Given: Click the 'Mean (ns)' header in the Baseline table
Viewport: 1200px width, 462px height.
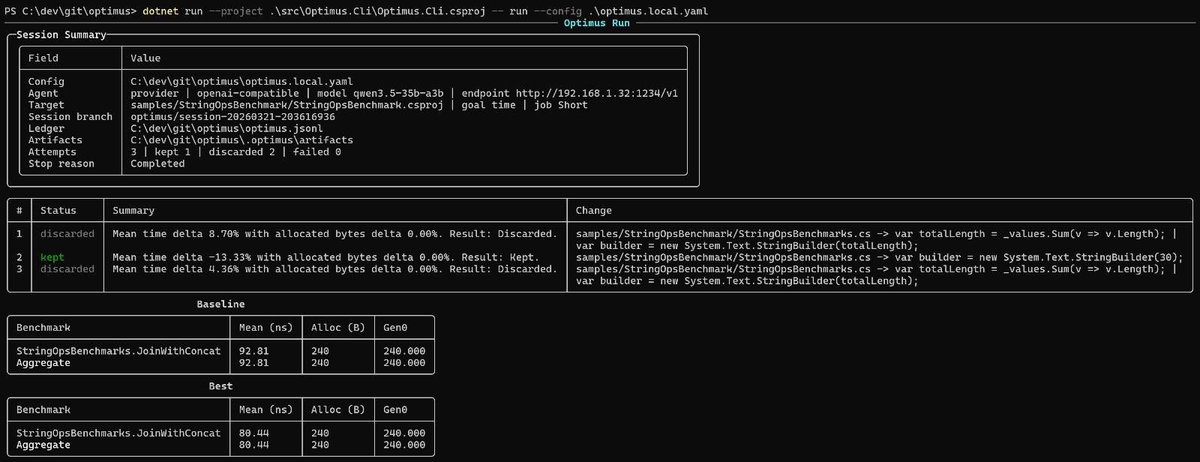Looking at the screenshot, I should click(266, 327).
